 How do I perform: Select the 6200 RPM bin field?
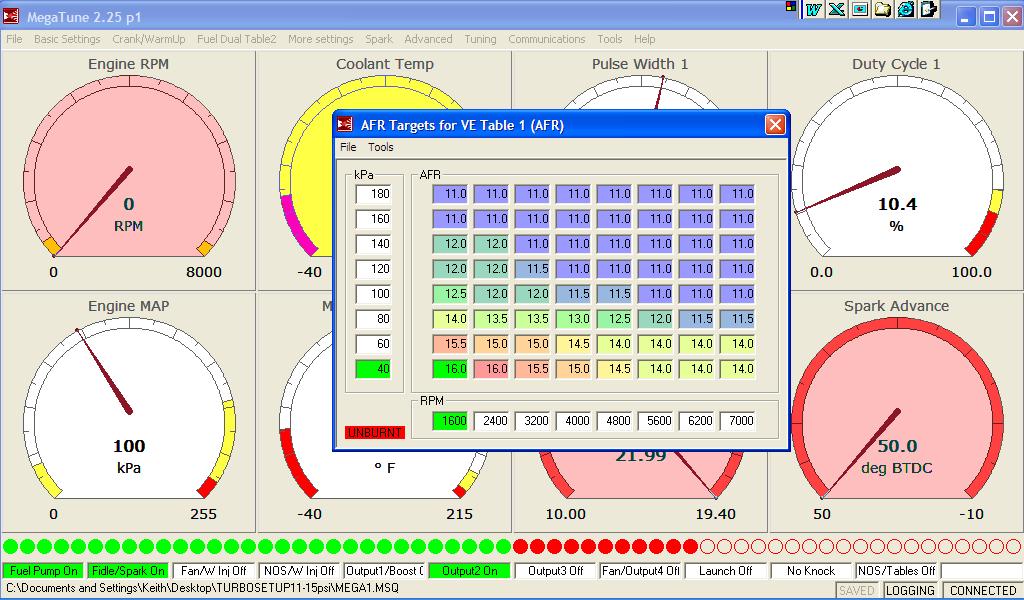[x=697, y=421]
